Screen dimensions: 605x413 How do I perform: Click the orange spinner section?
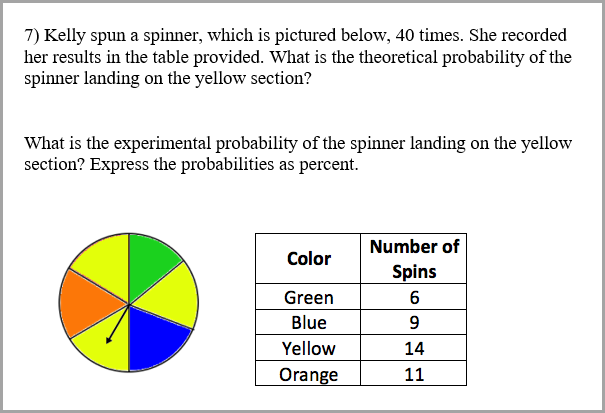[x=89, y=301]
